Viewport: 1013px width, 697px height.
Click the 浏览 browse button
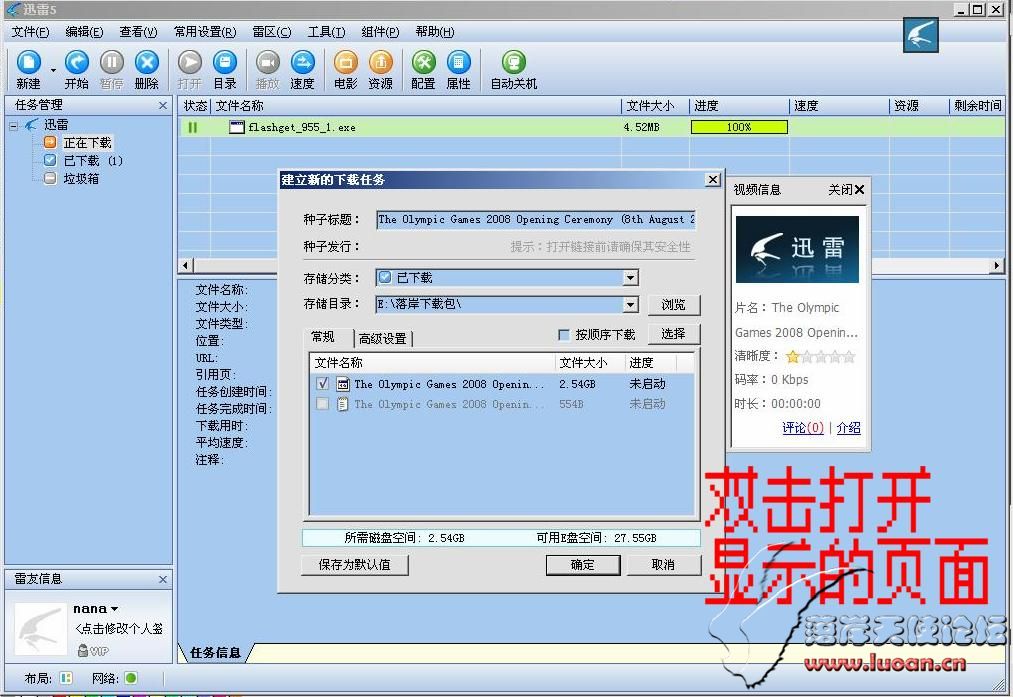click(673, 304)
